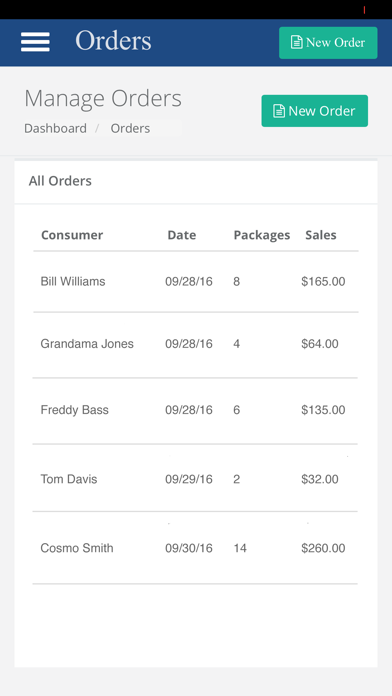
Task: Sort table by Date column header
Action: tap(182, 235)
